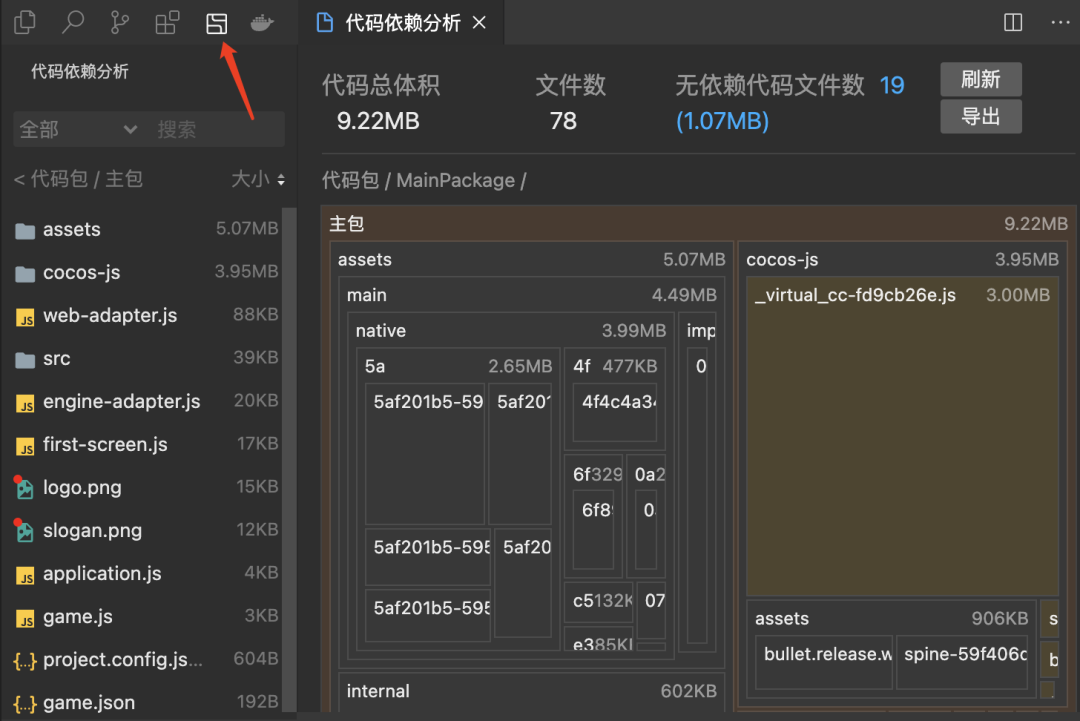1080x721 pixels.
Task: Click the 刷新 button
Action: coord(981,79)
